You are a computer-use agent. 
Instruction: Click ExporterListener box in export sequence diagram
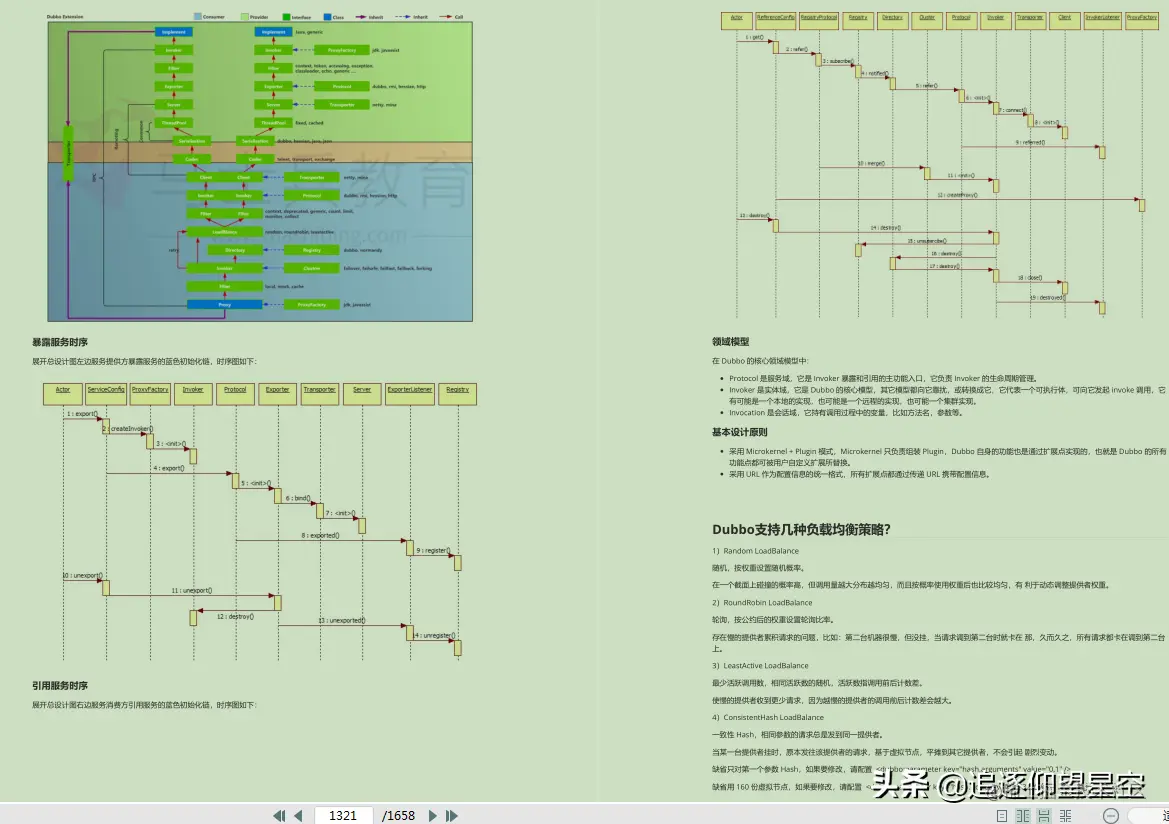point(410,394)
